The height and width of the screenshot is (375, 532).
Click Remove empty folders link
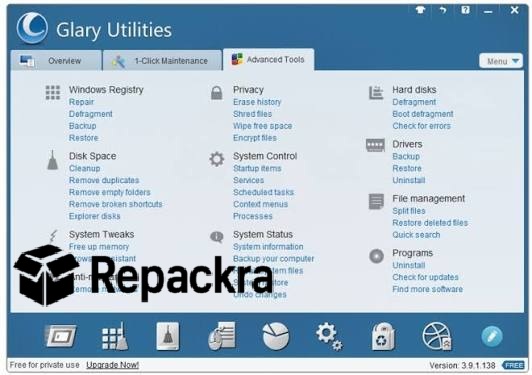coord(110,192)
